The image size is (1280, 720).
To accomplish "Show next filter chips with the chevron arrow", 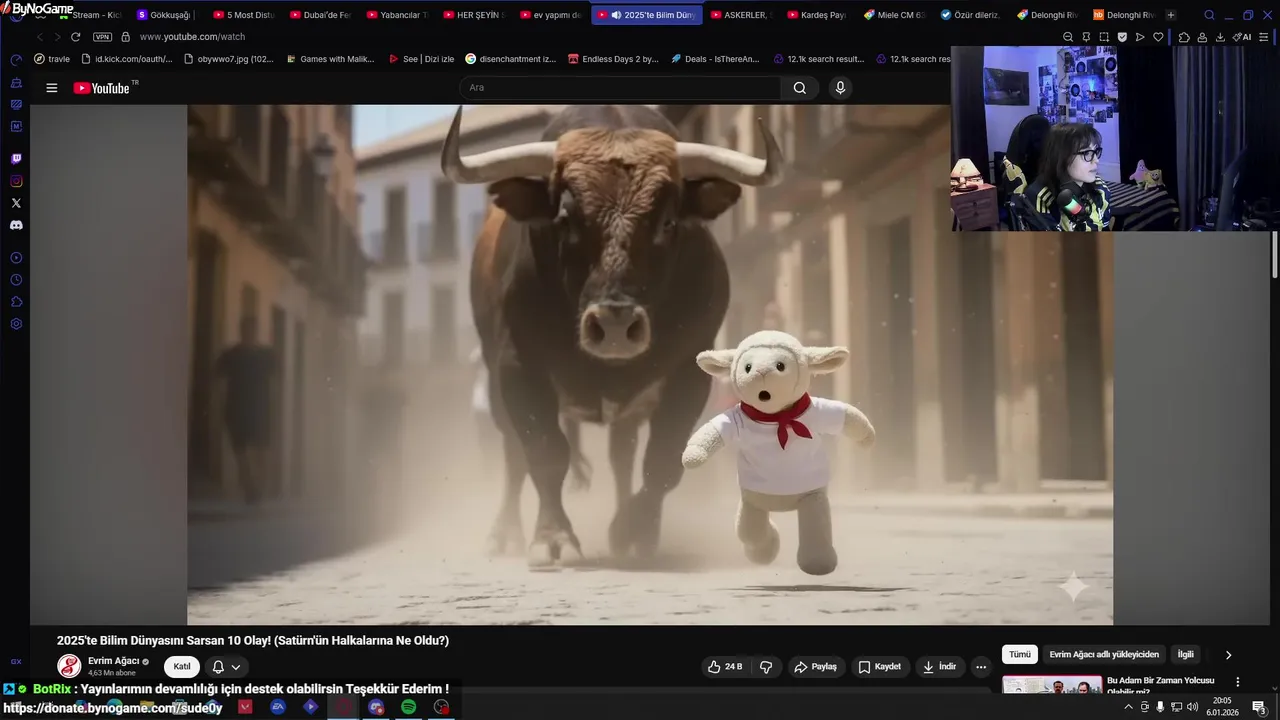I will (1228, 655).
